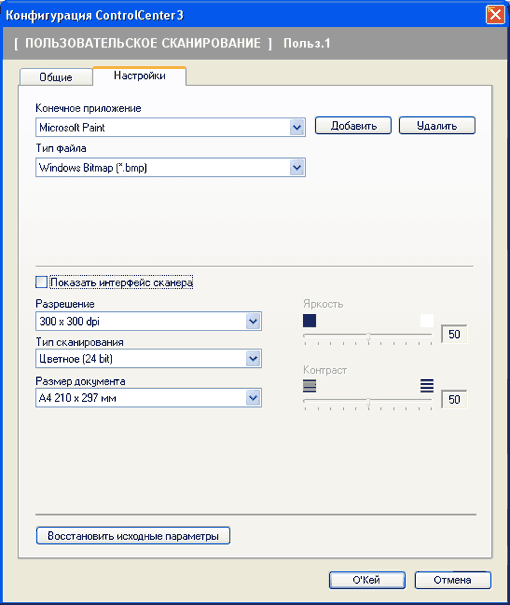Click the Добавить button

coord(353,126)
